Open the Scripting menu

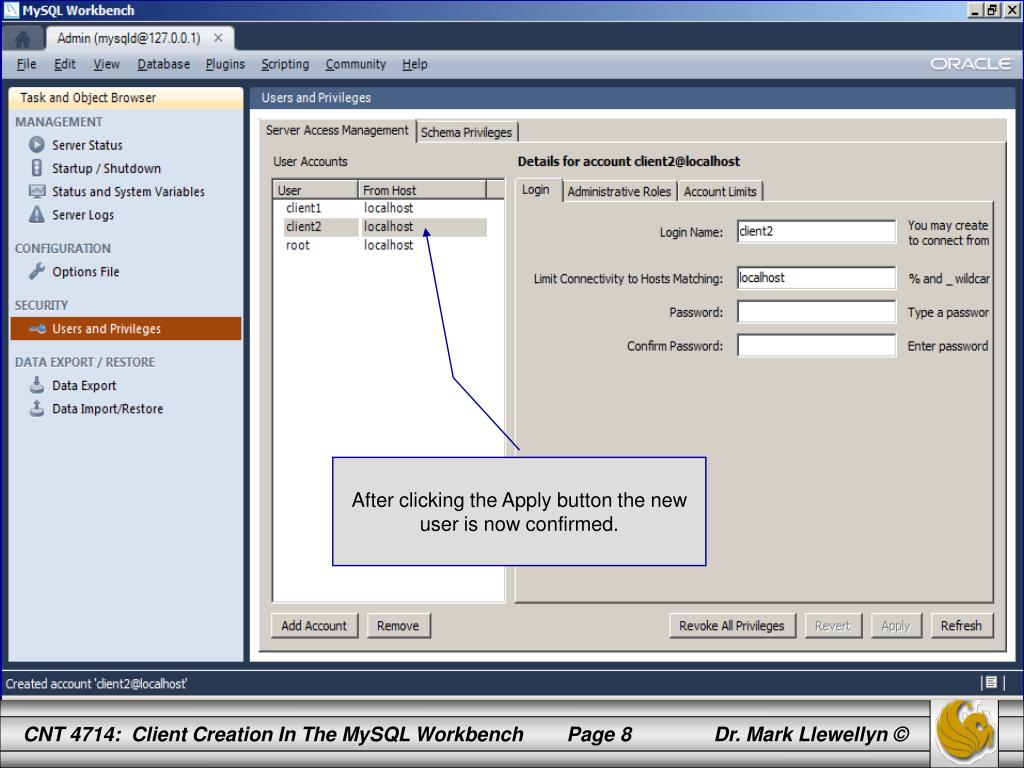click(285, 64)
